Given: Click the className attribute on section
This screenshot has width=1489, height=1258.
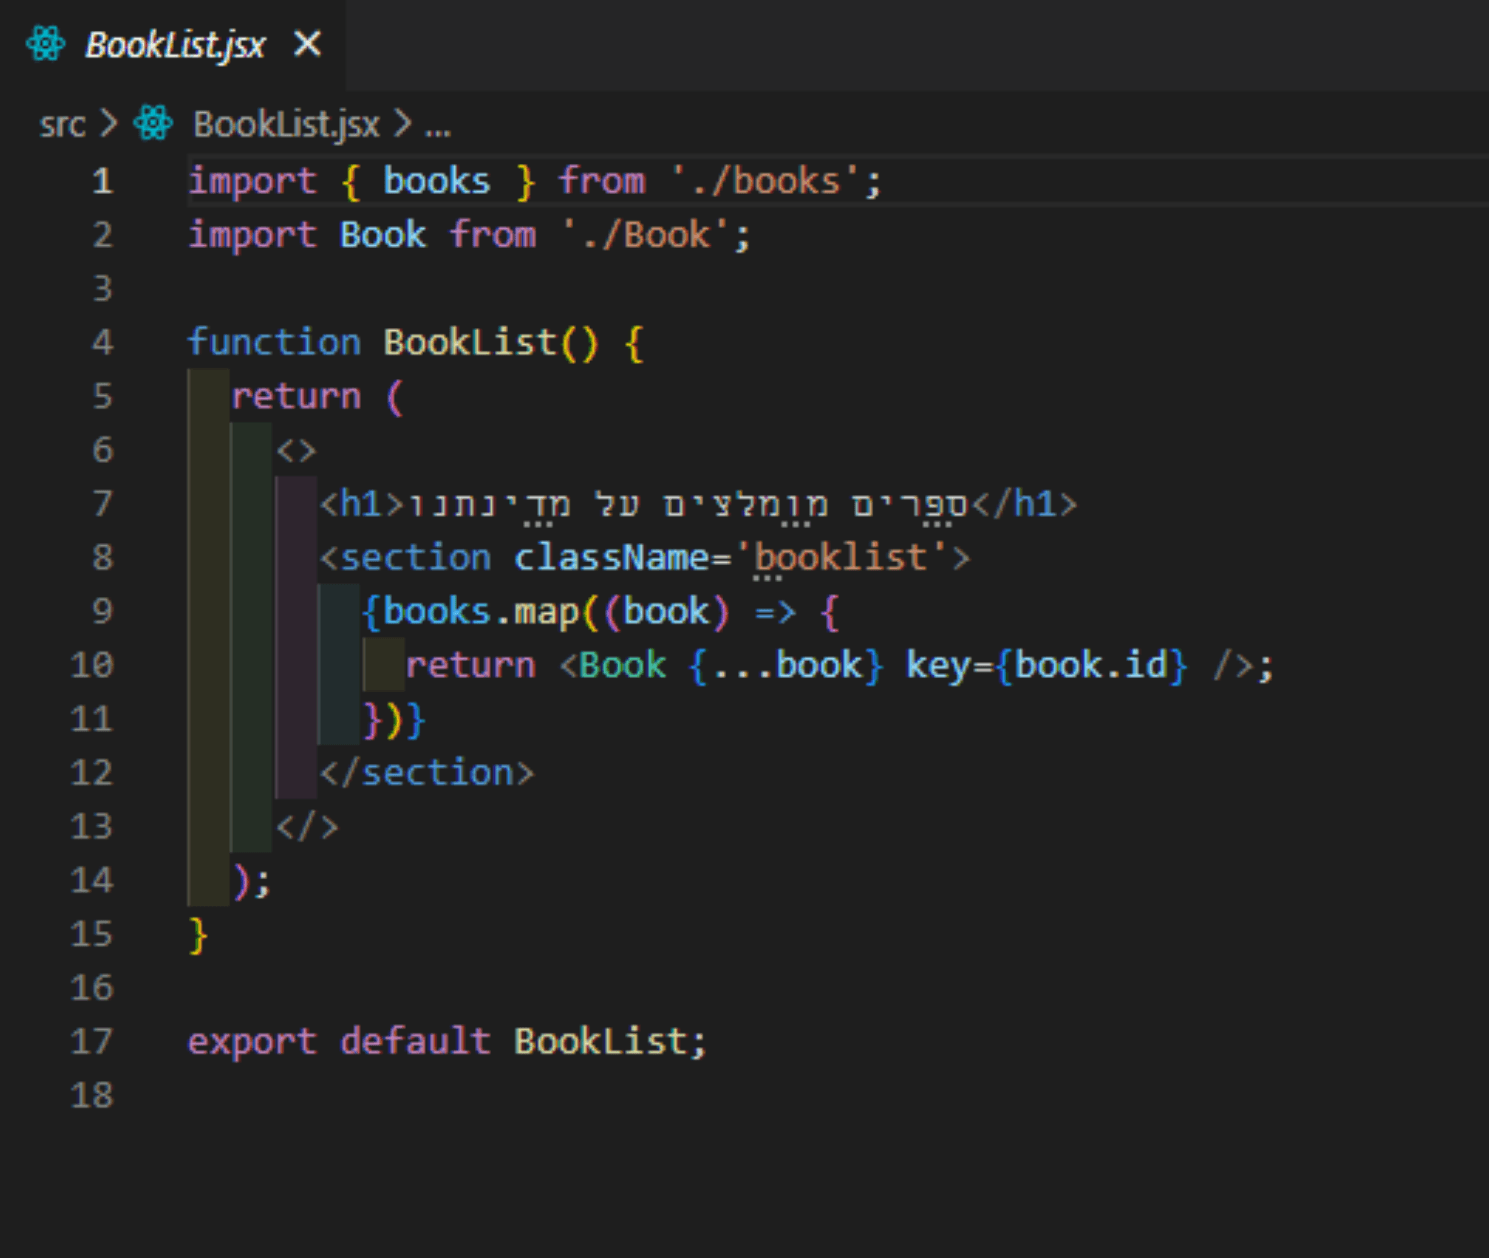Looking at the screenshot, I should [611, 557].
